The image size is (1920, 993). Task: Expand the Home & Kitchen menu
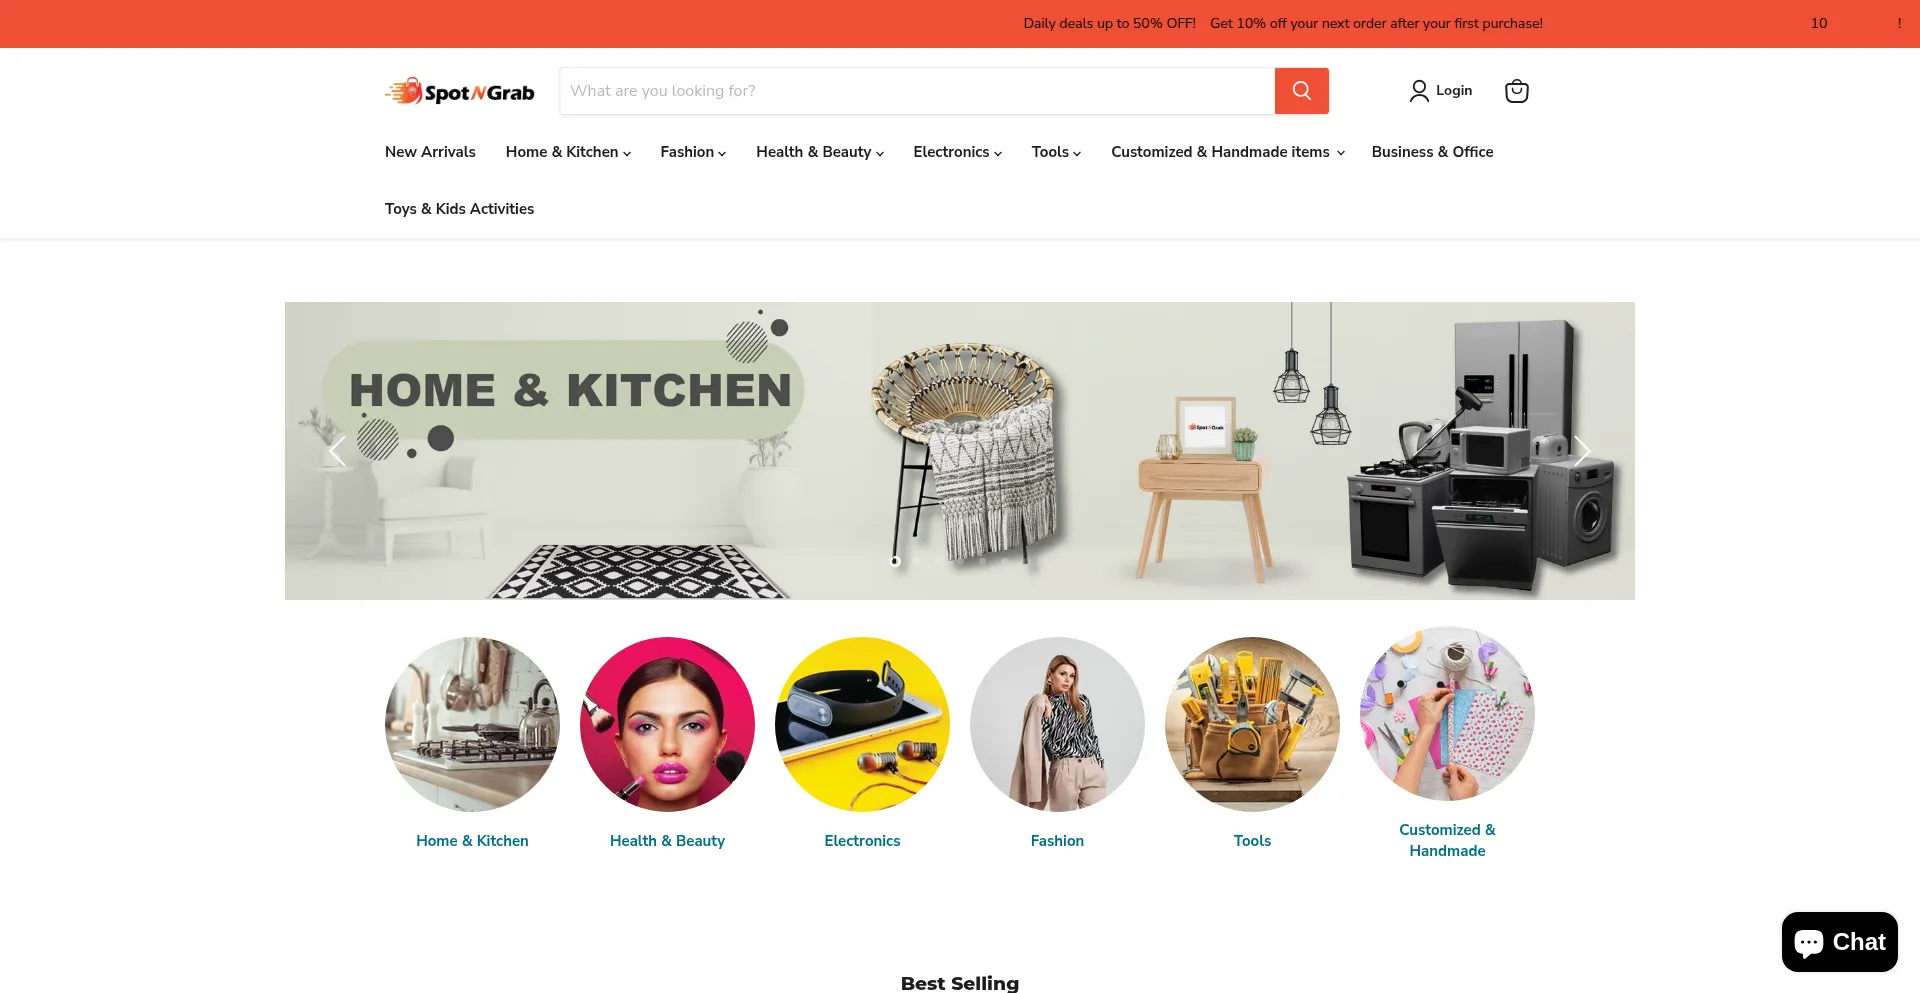pyautogui.click(x=568, y=152)
